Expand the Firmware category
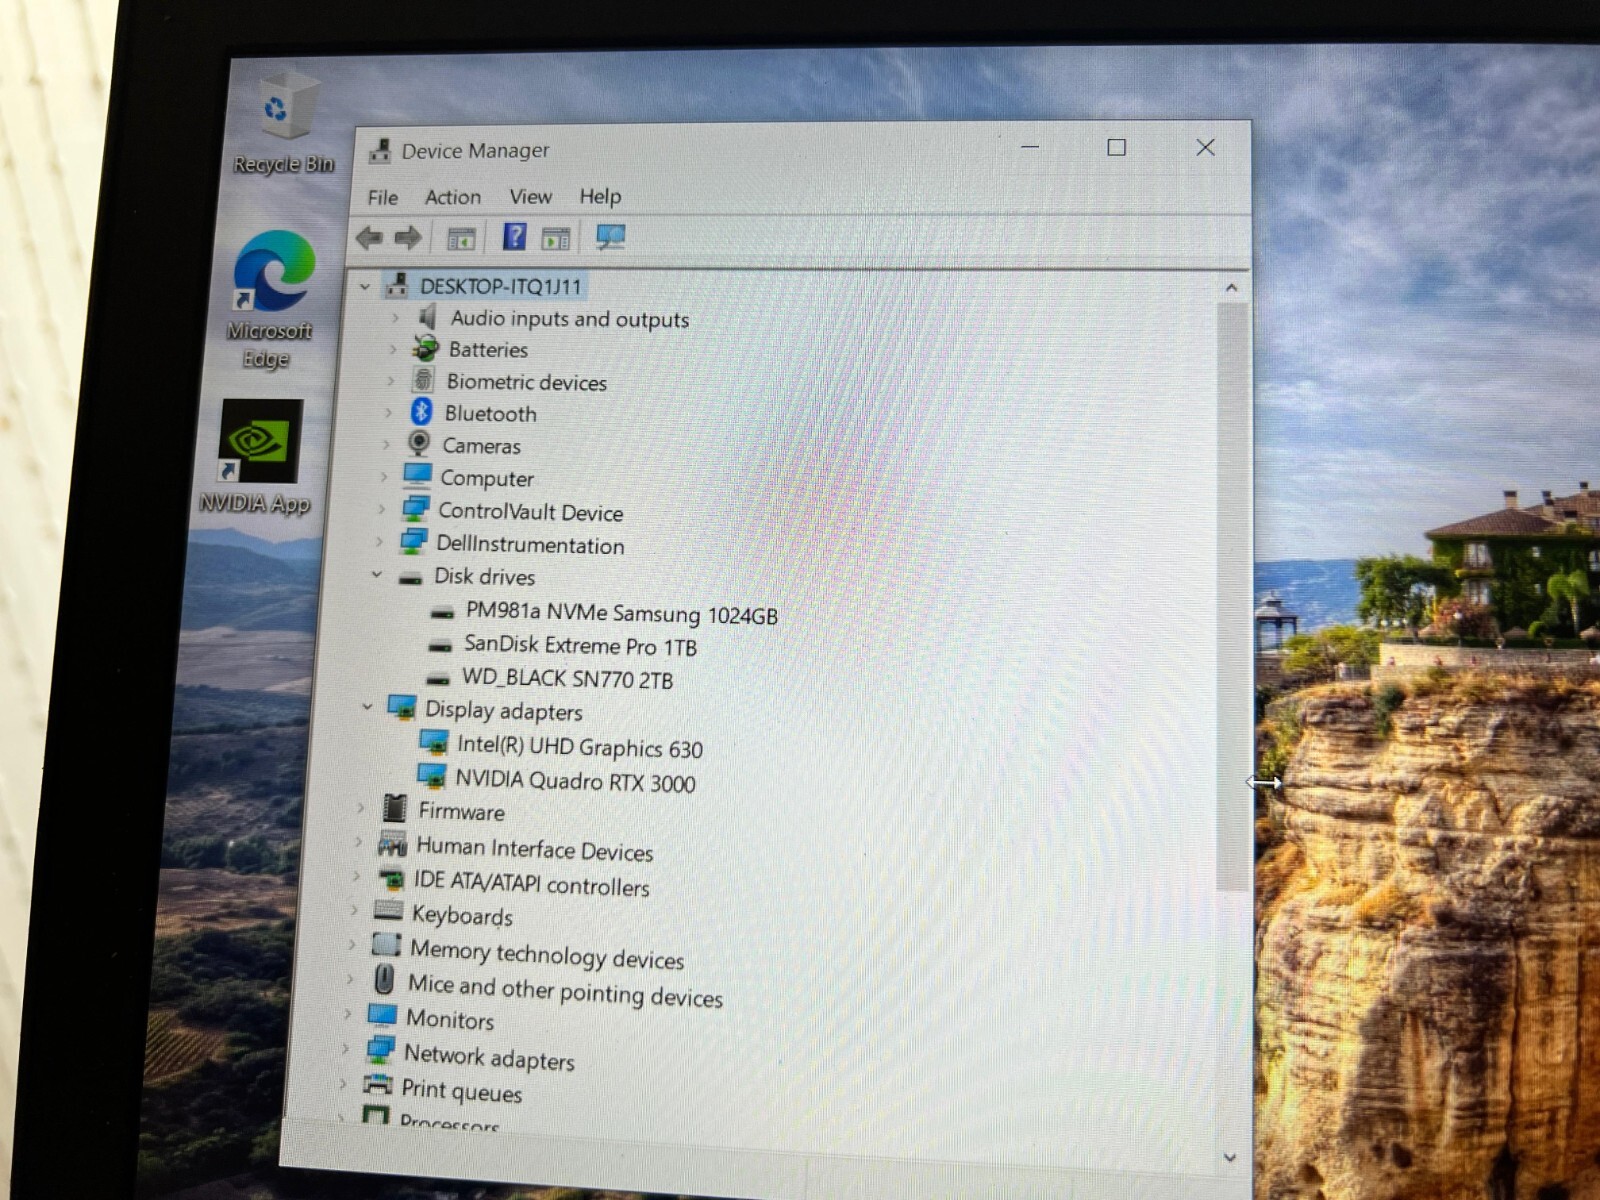This screenshot has height=1200, width=1600. tap(361, 807)
